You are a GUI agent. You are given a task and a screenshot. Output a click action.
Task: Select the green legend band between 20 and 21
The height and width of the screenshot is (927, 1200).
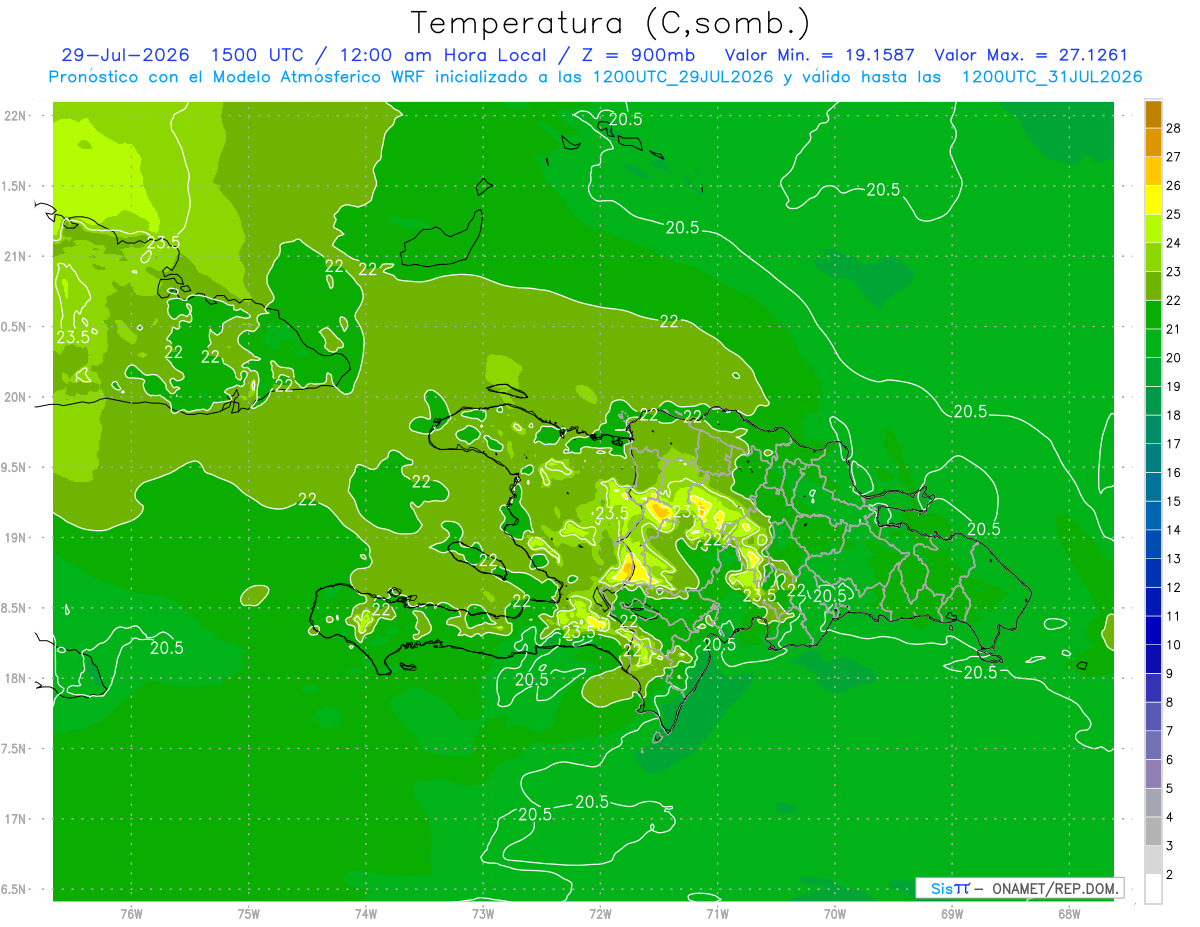[x=1153, y=344]
